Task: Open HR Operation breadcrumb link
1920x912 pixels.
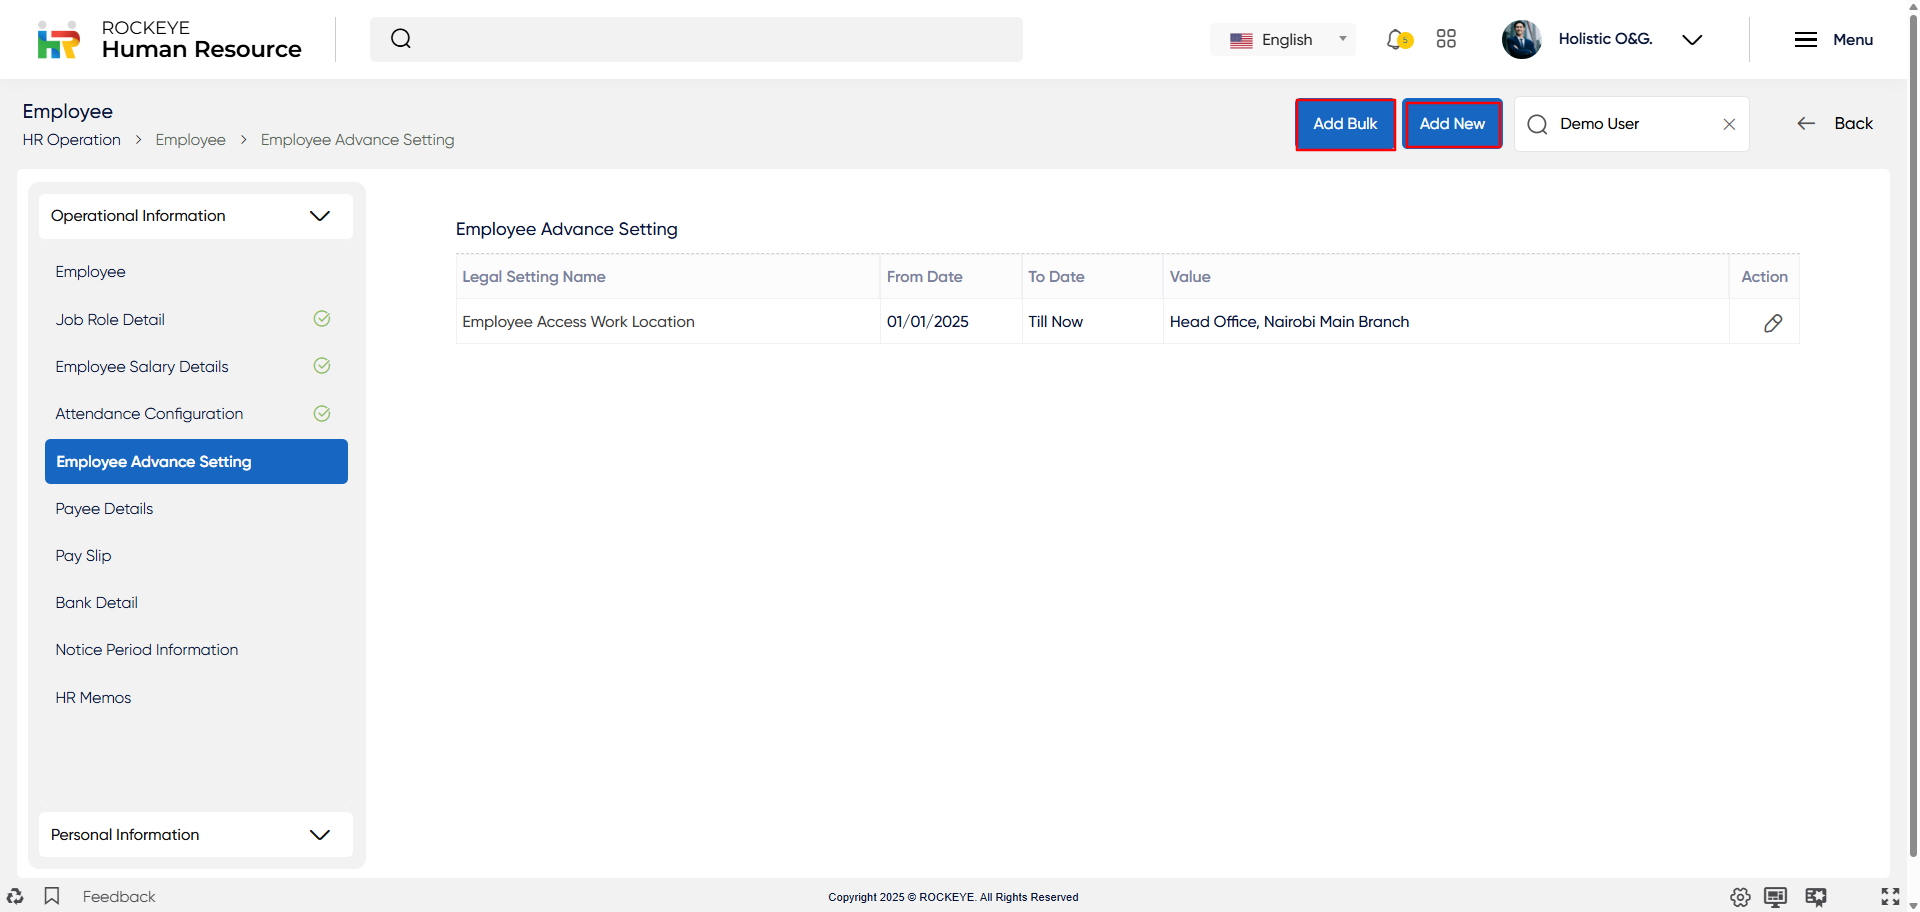Action: (x=72, y=140)
